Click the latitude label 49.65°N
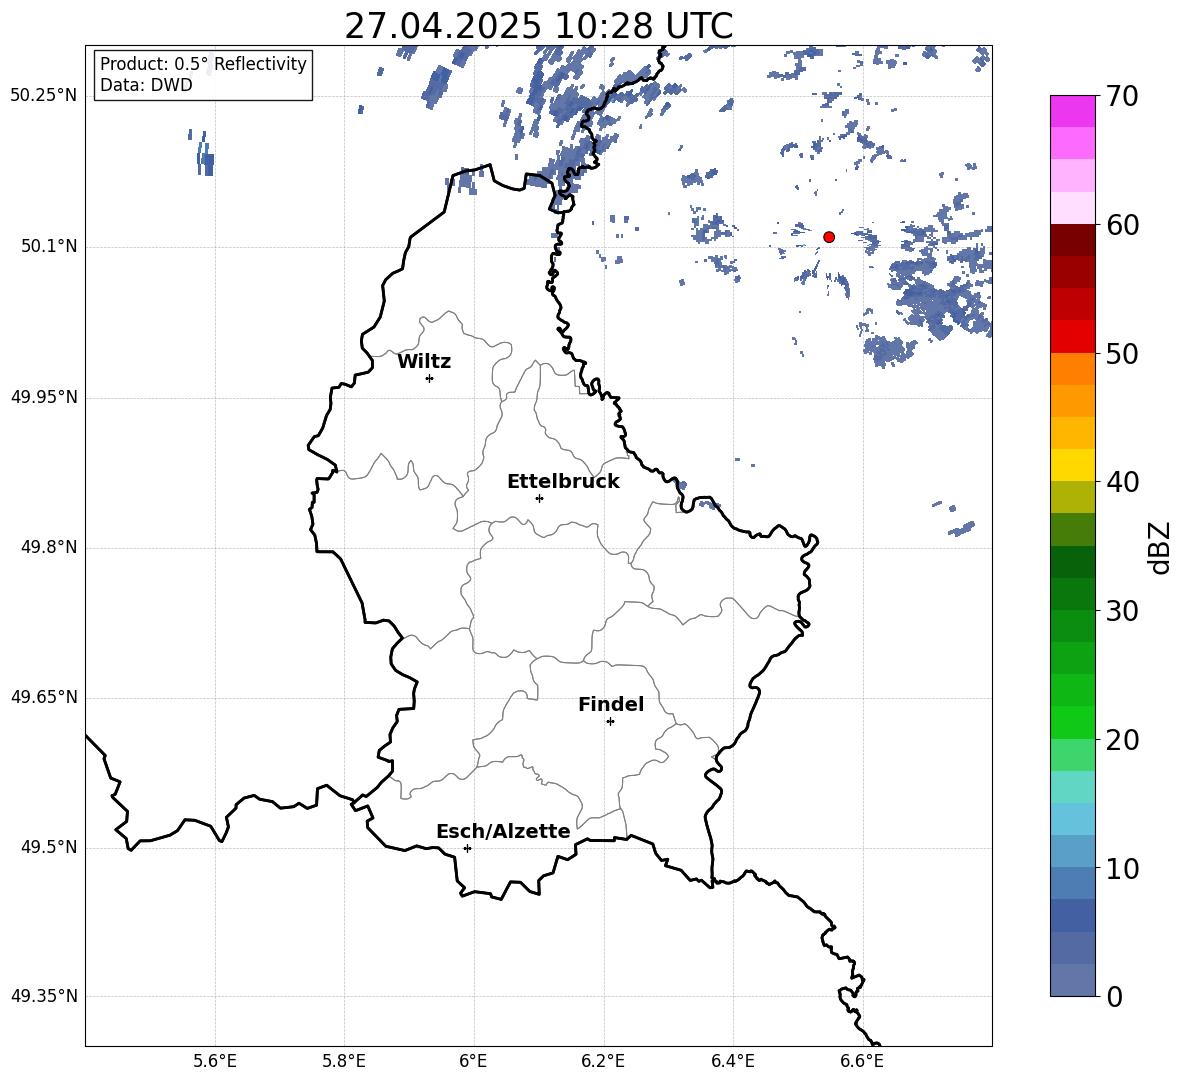The height and width of the screenshot is (1081, 1184). click(44, 697)
